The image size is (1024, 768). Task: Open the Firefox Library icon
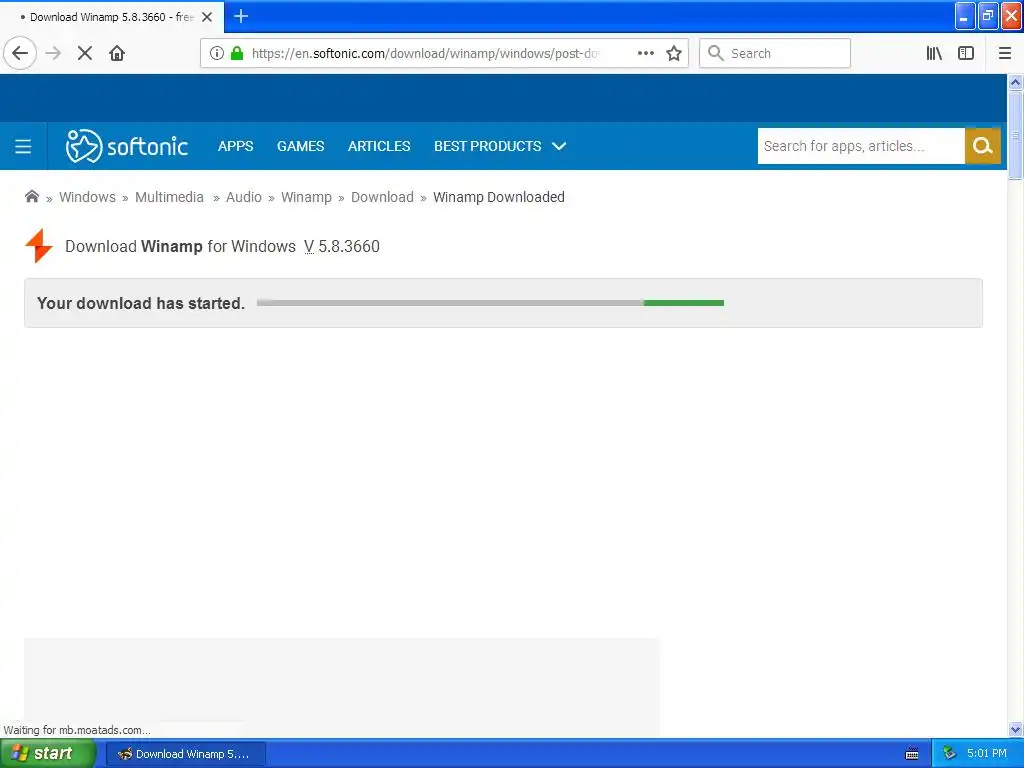click(934, 53)
